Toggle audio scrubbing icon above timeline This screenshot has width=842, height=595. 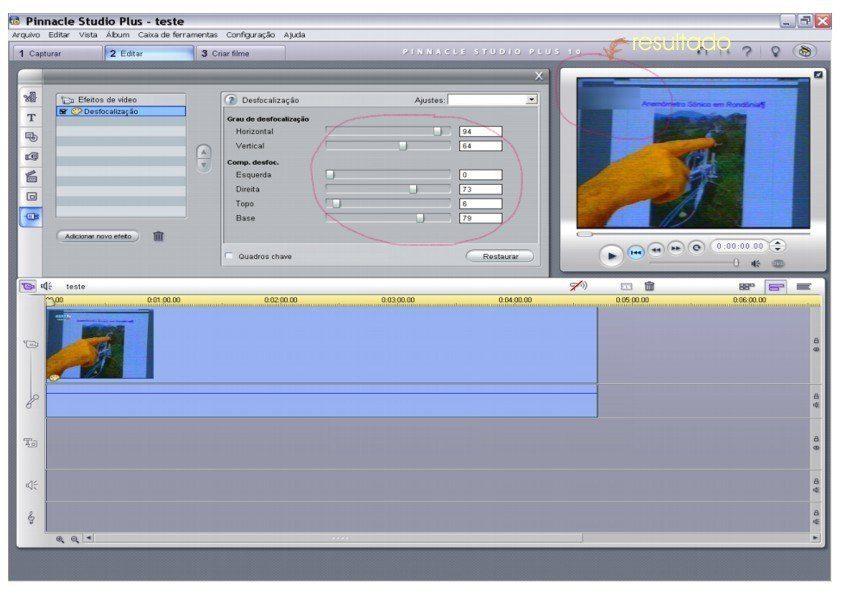578,286
